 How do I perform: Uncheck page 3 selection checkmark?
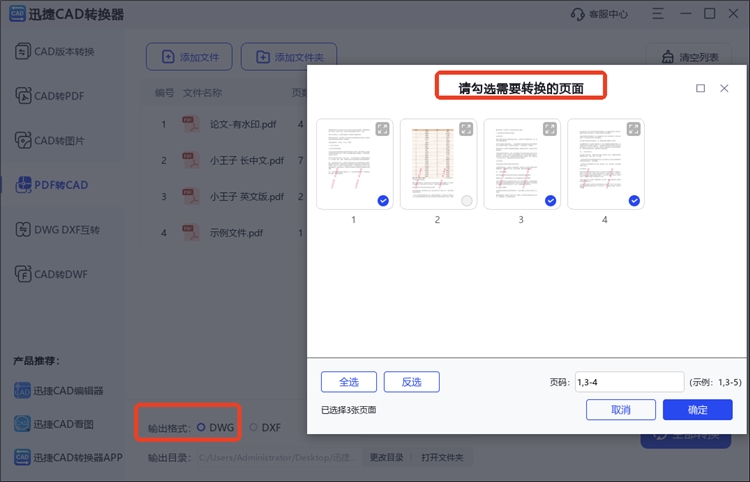(551, 201)
